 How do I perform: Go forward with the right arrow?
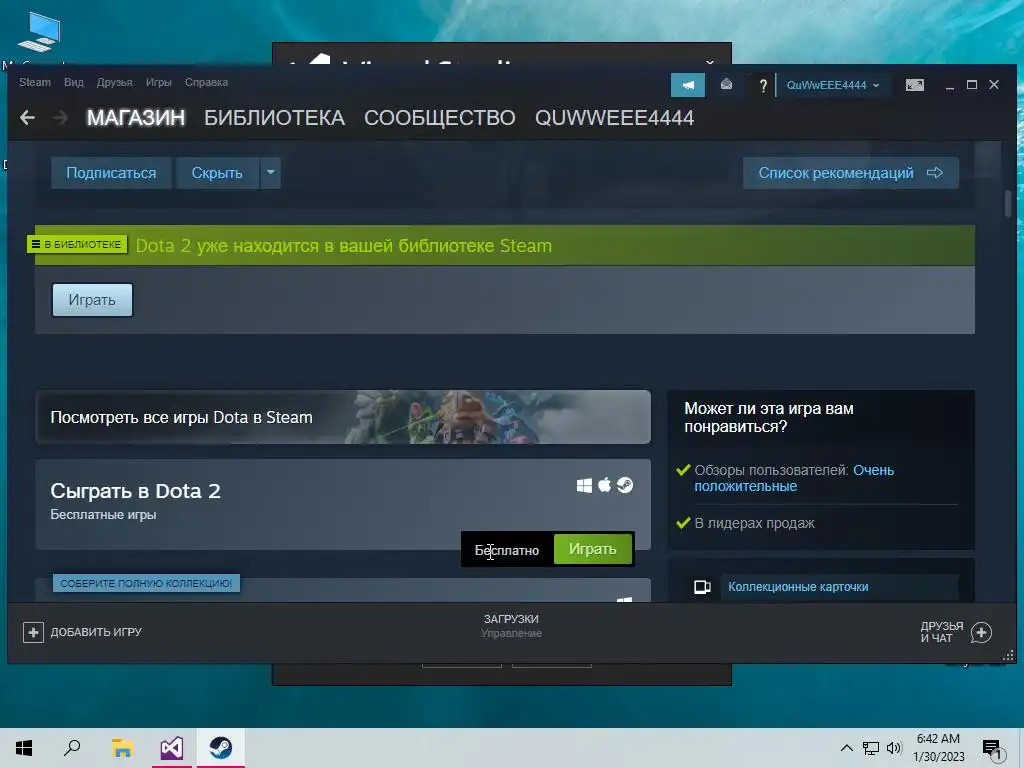coord(60,118)
